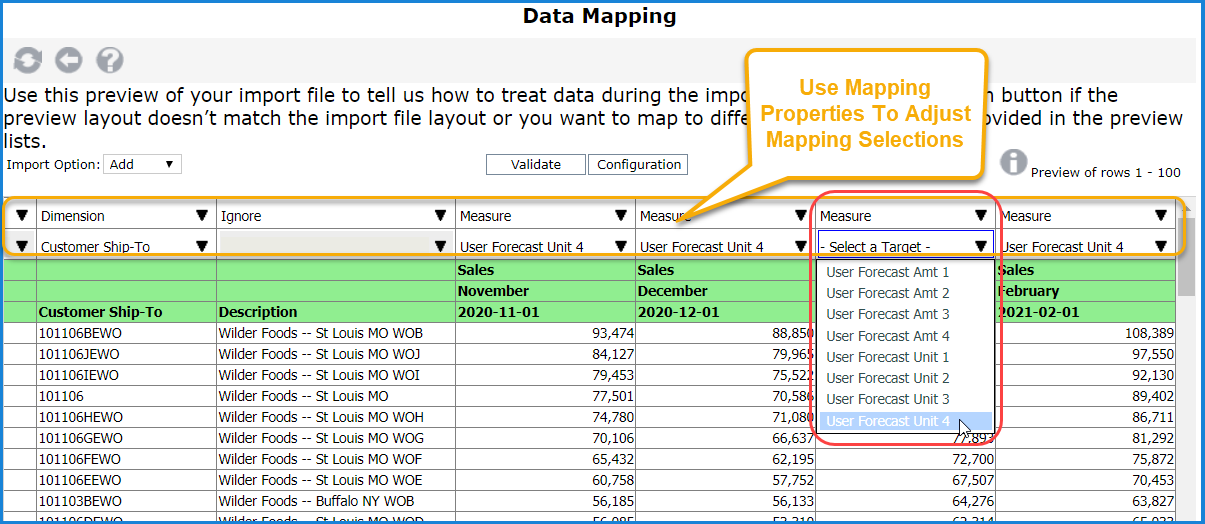This screenshot has height=524, width=1205.
Task: Open the Import Option dropdown
Action: 144,164
